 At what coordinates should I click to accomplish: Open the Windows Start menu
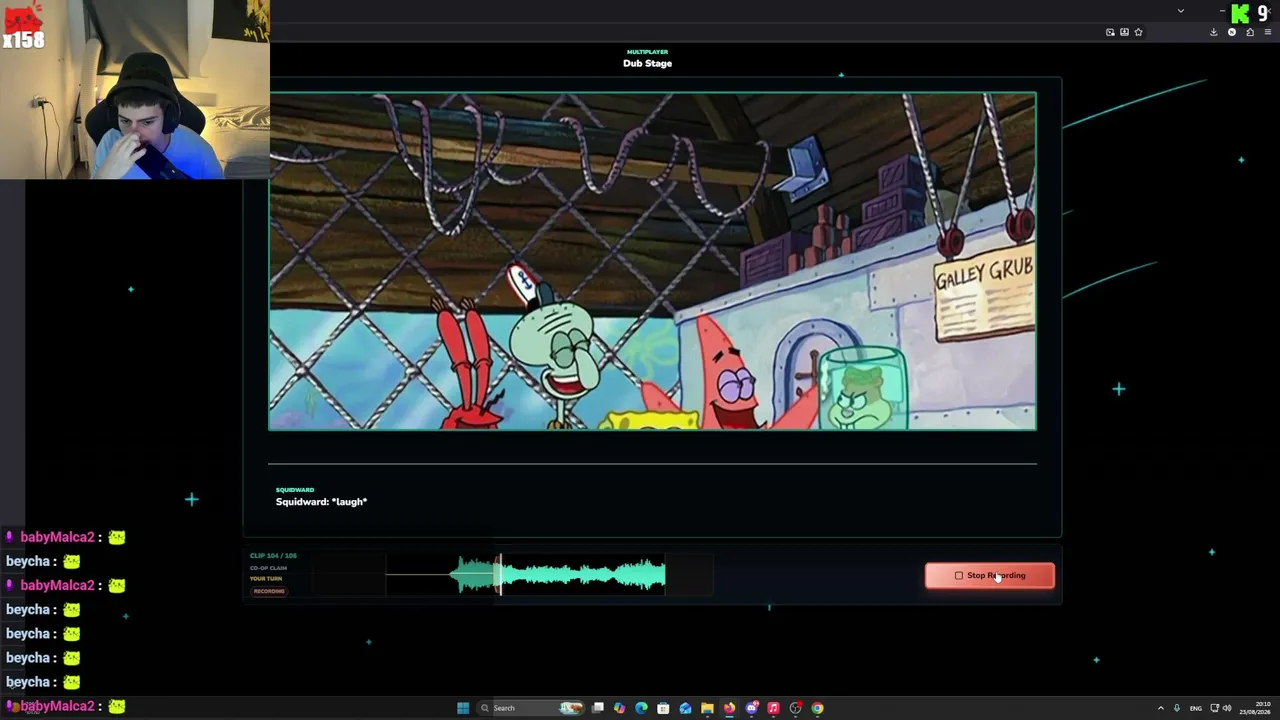(x=463, y=708)
